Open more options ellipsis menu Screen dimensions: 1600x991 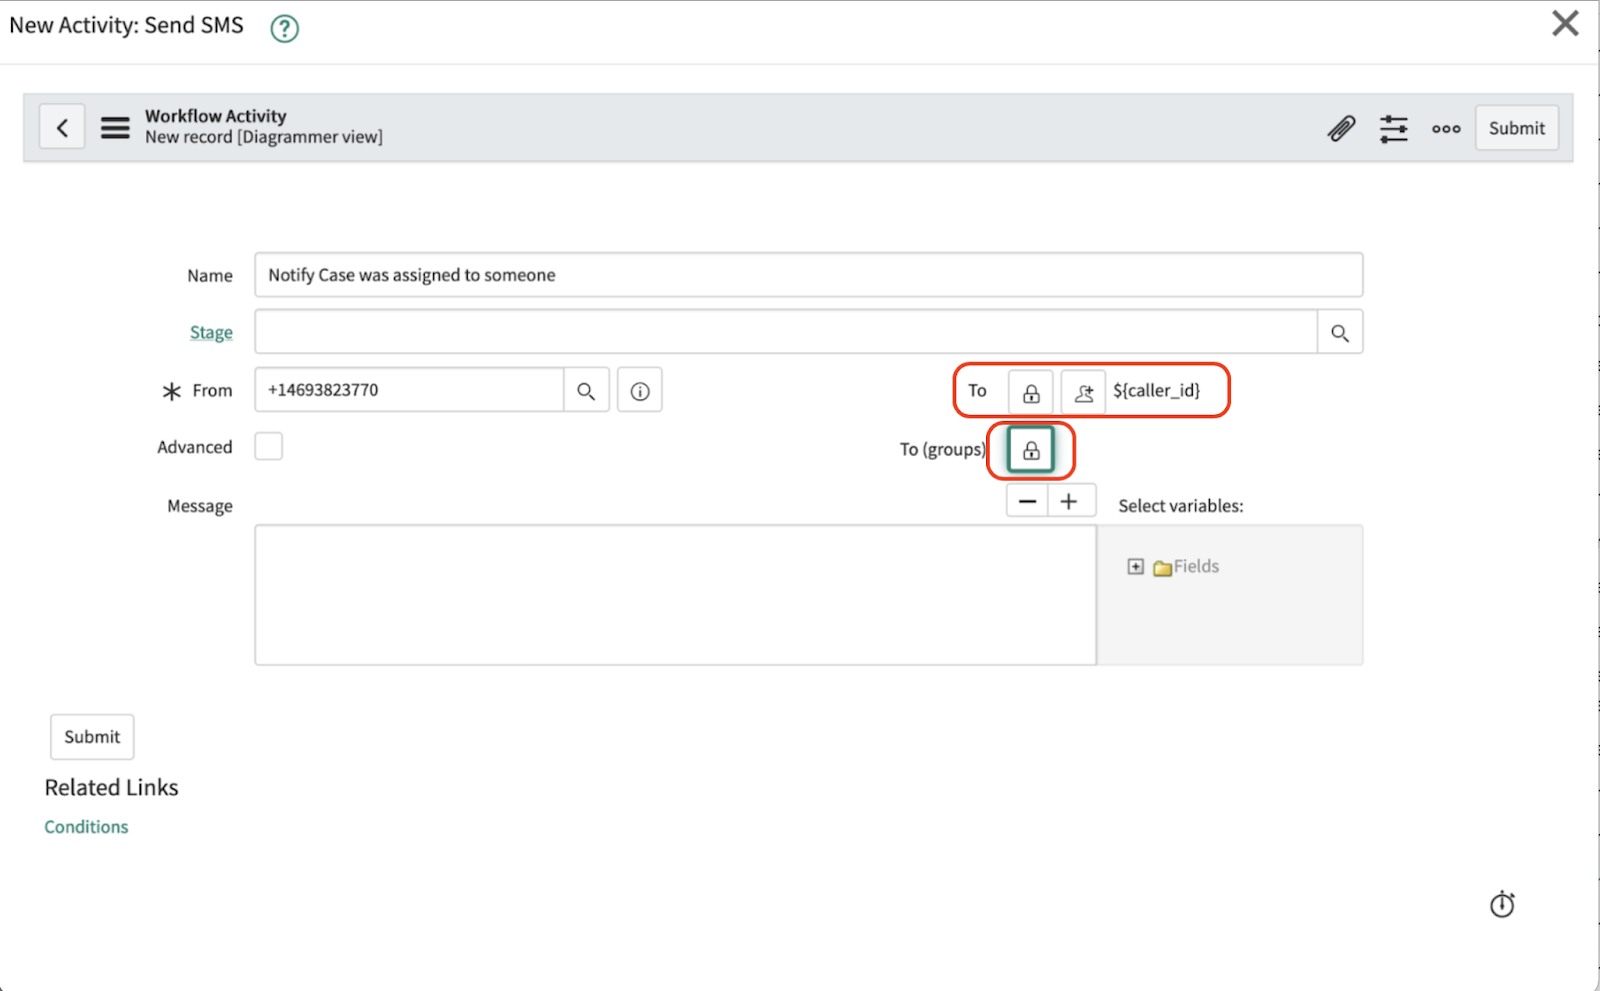point(1446,128)
